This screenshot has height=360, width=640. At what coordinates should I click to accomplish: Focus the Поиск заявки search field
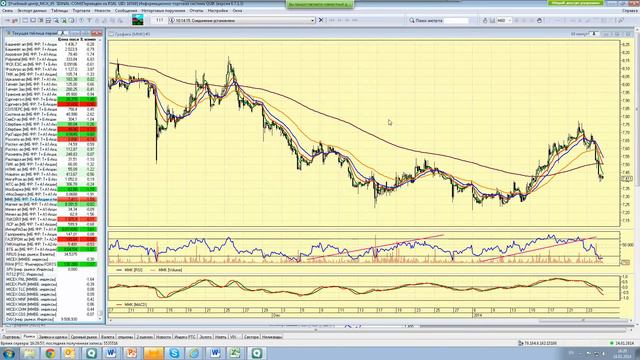[456, 20]
